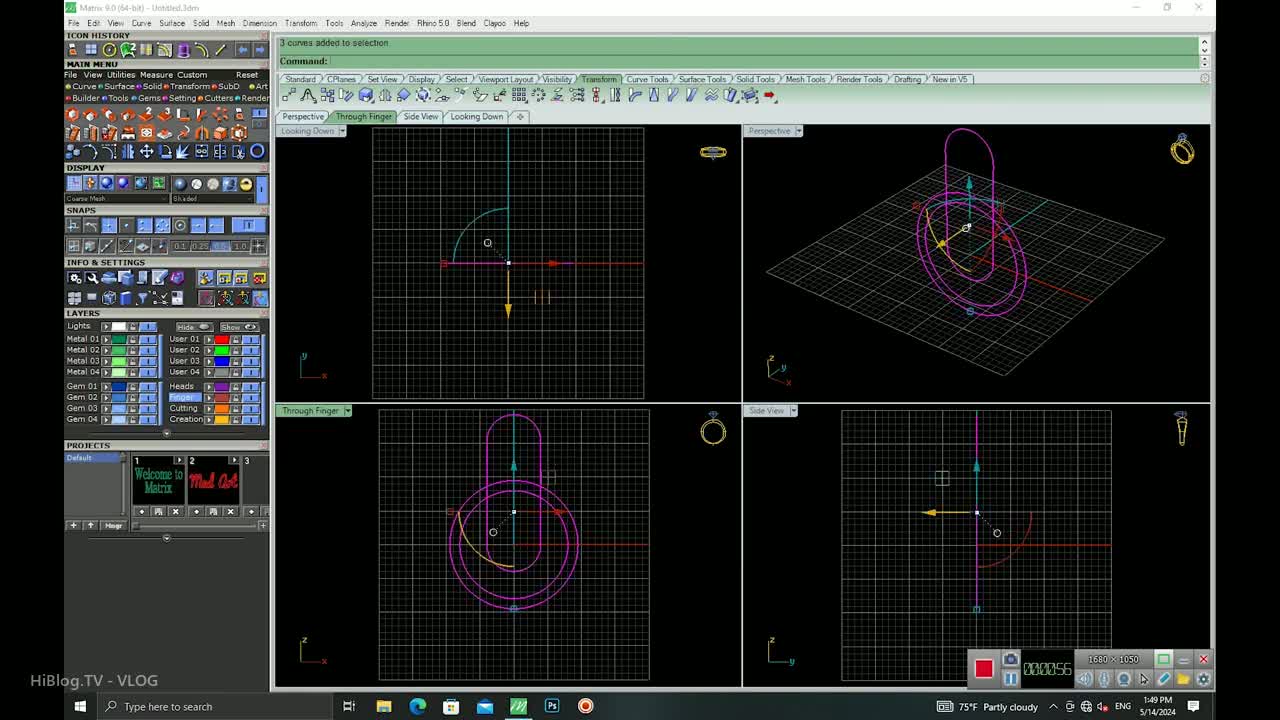Image resolution: width=1280 pixels, height=720 pixels.
Task: Toggle visibility of Gem 01 layer
Action: (148, 387)
